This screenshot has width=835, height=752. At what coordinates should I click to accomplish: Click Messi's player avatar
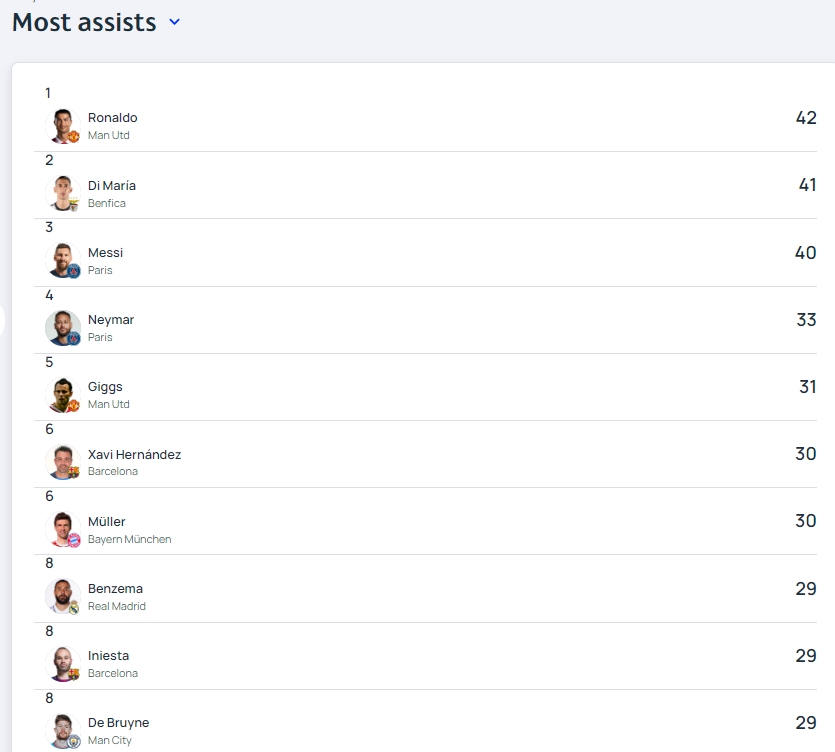62,260
